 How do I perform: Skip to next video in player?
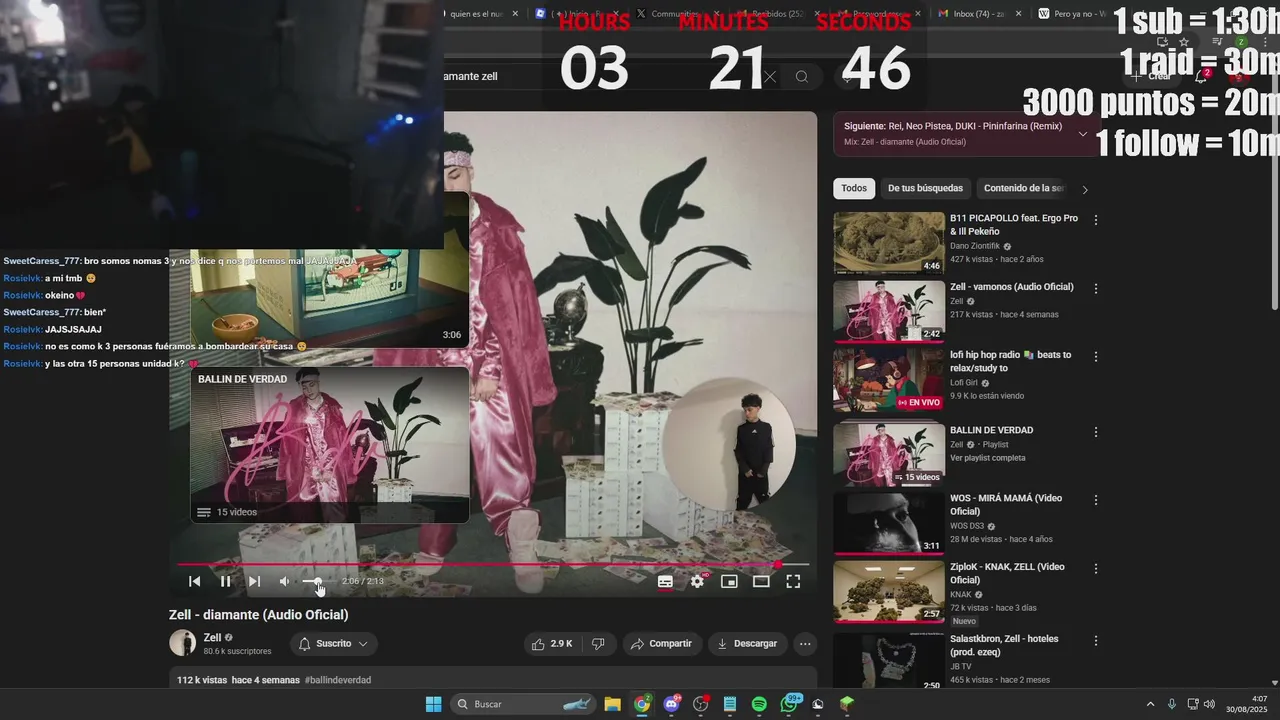pos(254,581)
